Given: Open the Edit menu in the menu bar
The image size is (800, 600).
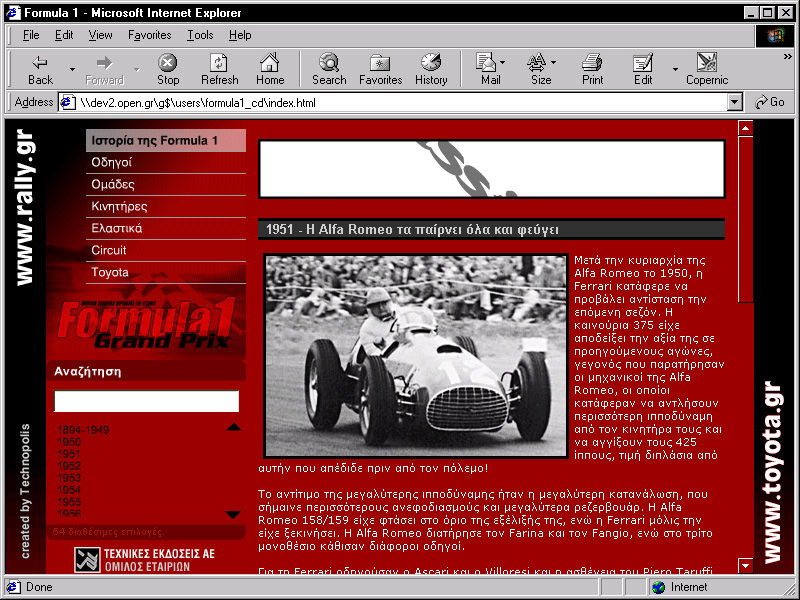Looking at the screenshot, I should [x=64, y=35].
